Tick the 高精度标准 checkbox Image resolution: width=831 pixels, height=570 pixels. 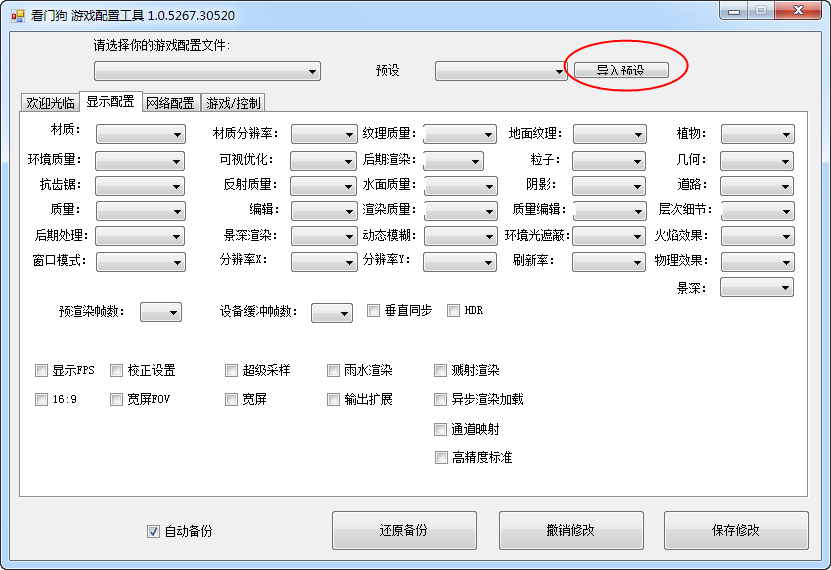tap(441, 458)
